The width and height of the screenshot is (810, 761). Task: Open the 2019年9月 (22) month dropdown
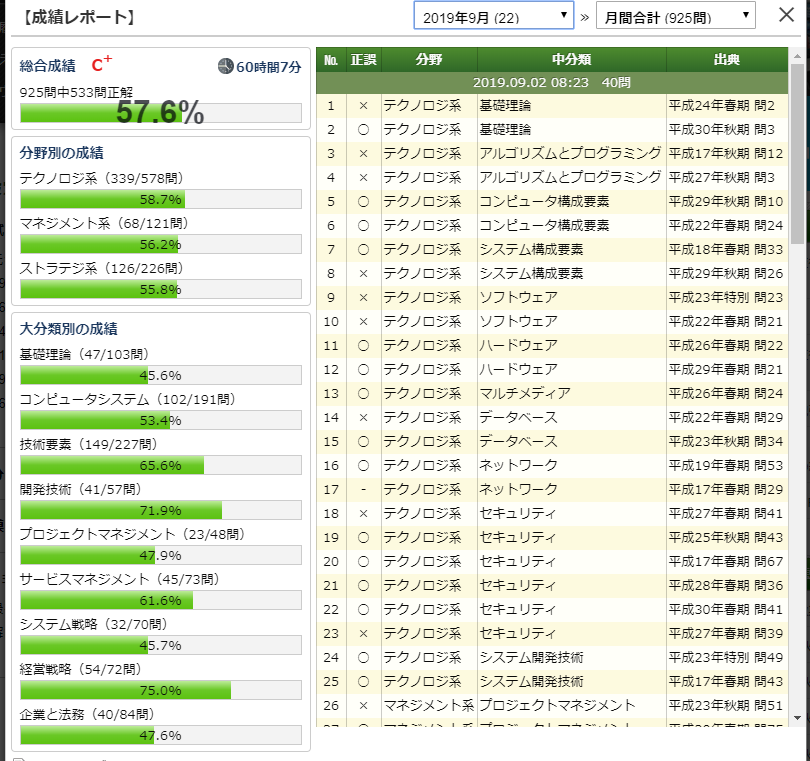click(x=493, y=15)
